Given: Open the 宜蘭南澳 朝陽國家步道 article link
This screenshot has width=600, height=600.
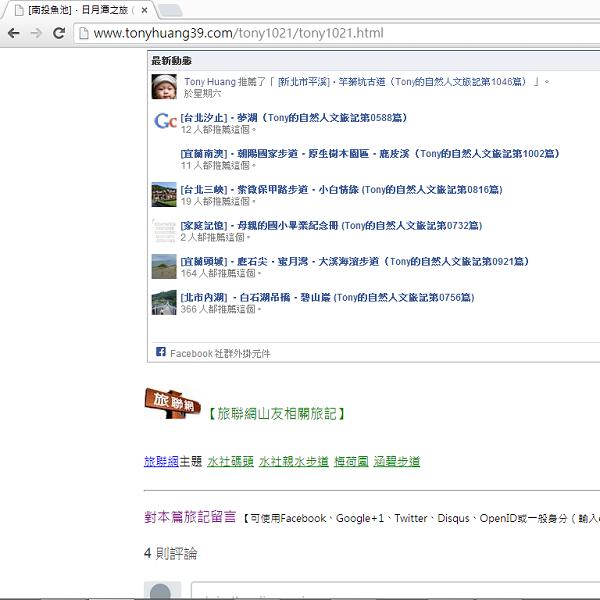Looking at the screenshot, I should 370,153.
